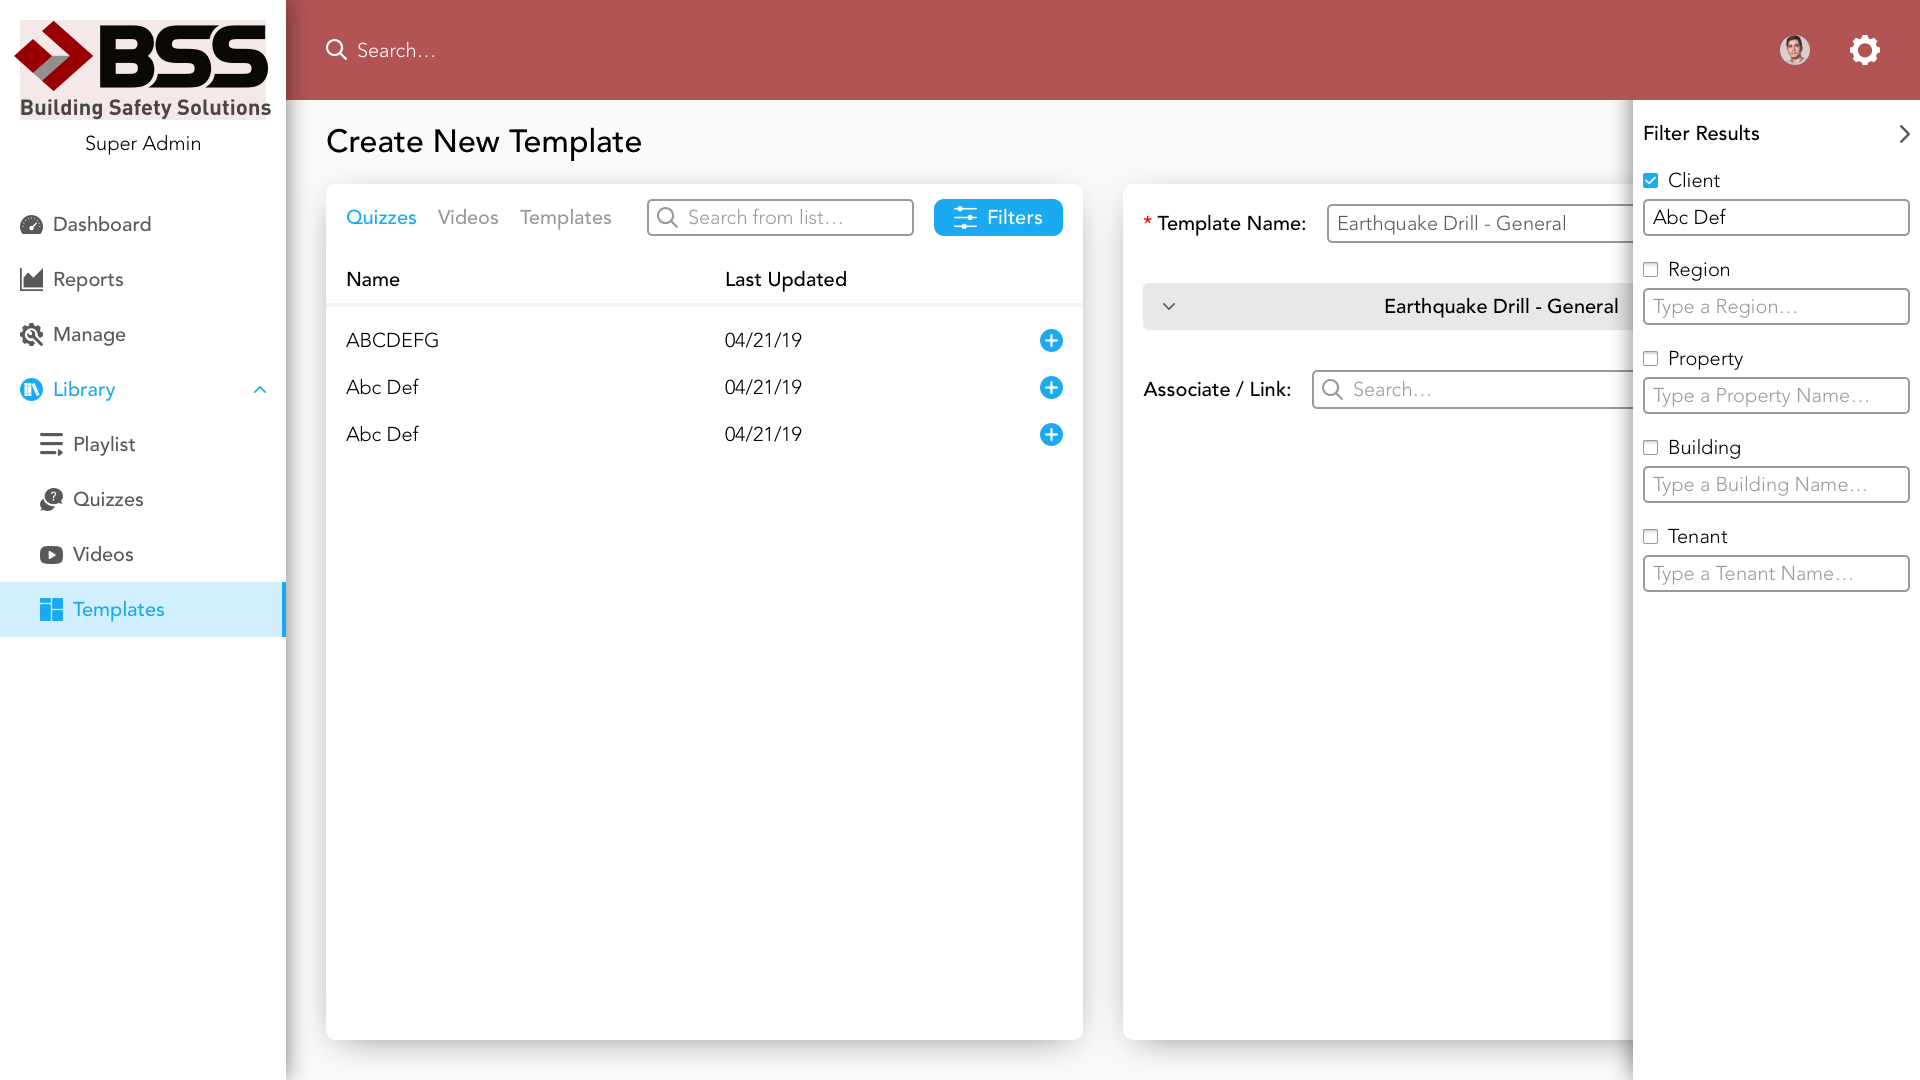Image resolution: width=1920 pixels, height=1080 pixels.
Task: Open the user profile avatar
Action: (1794, 50)
